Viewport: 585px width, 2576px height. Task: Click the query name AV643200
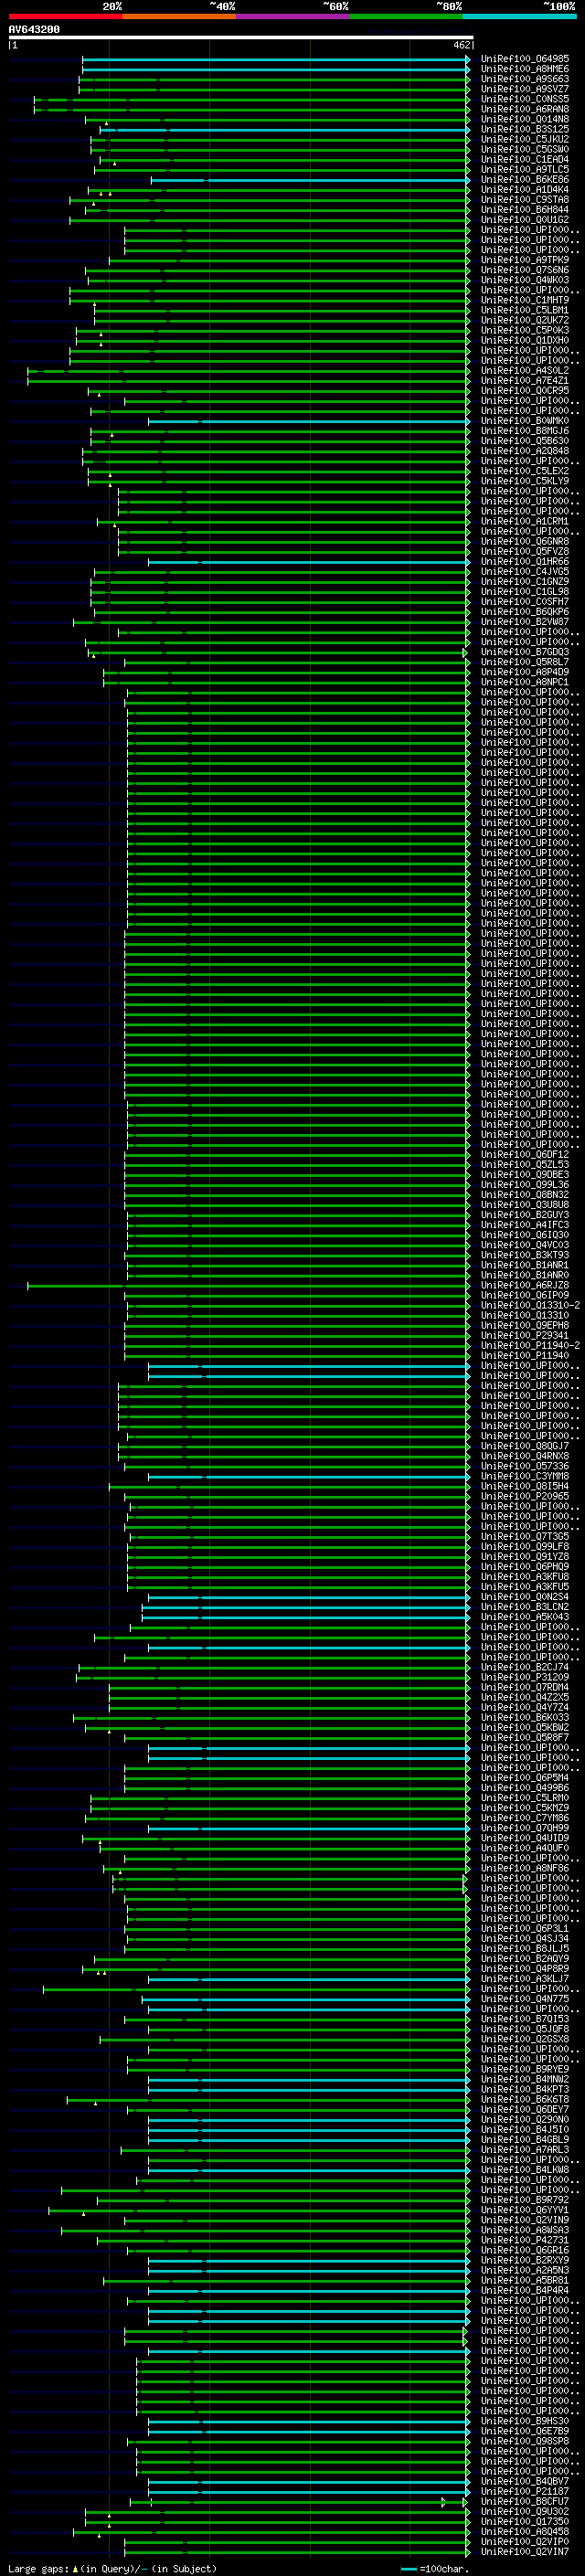point(34,29)
